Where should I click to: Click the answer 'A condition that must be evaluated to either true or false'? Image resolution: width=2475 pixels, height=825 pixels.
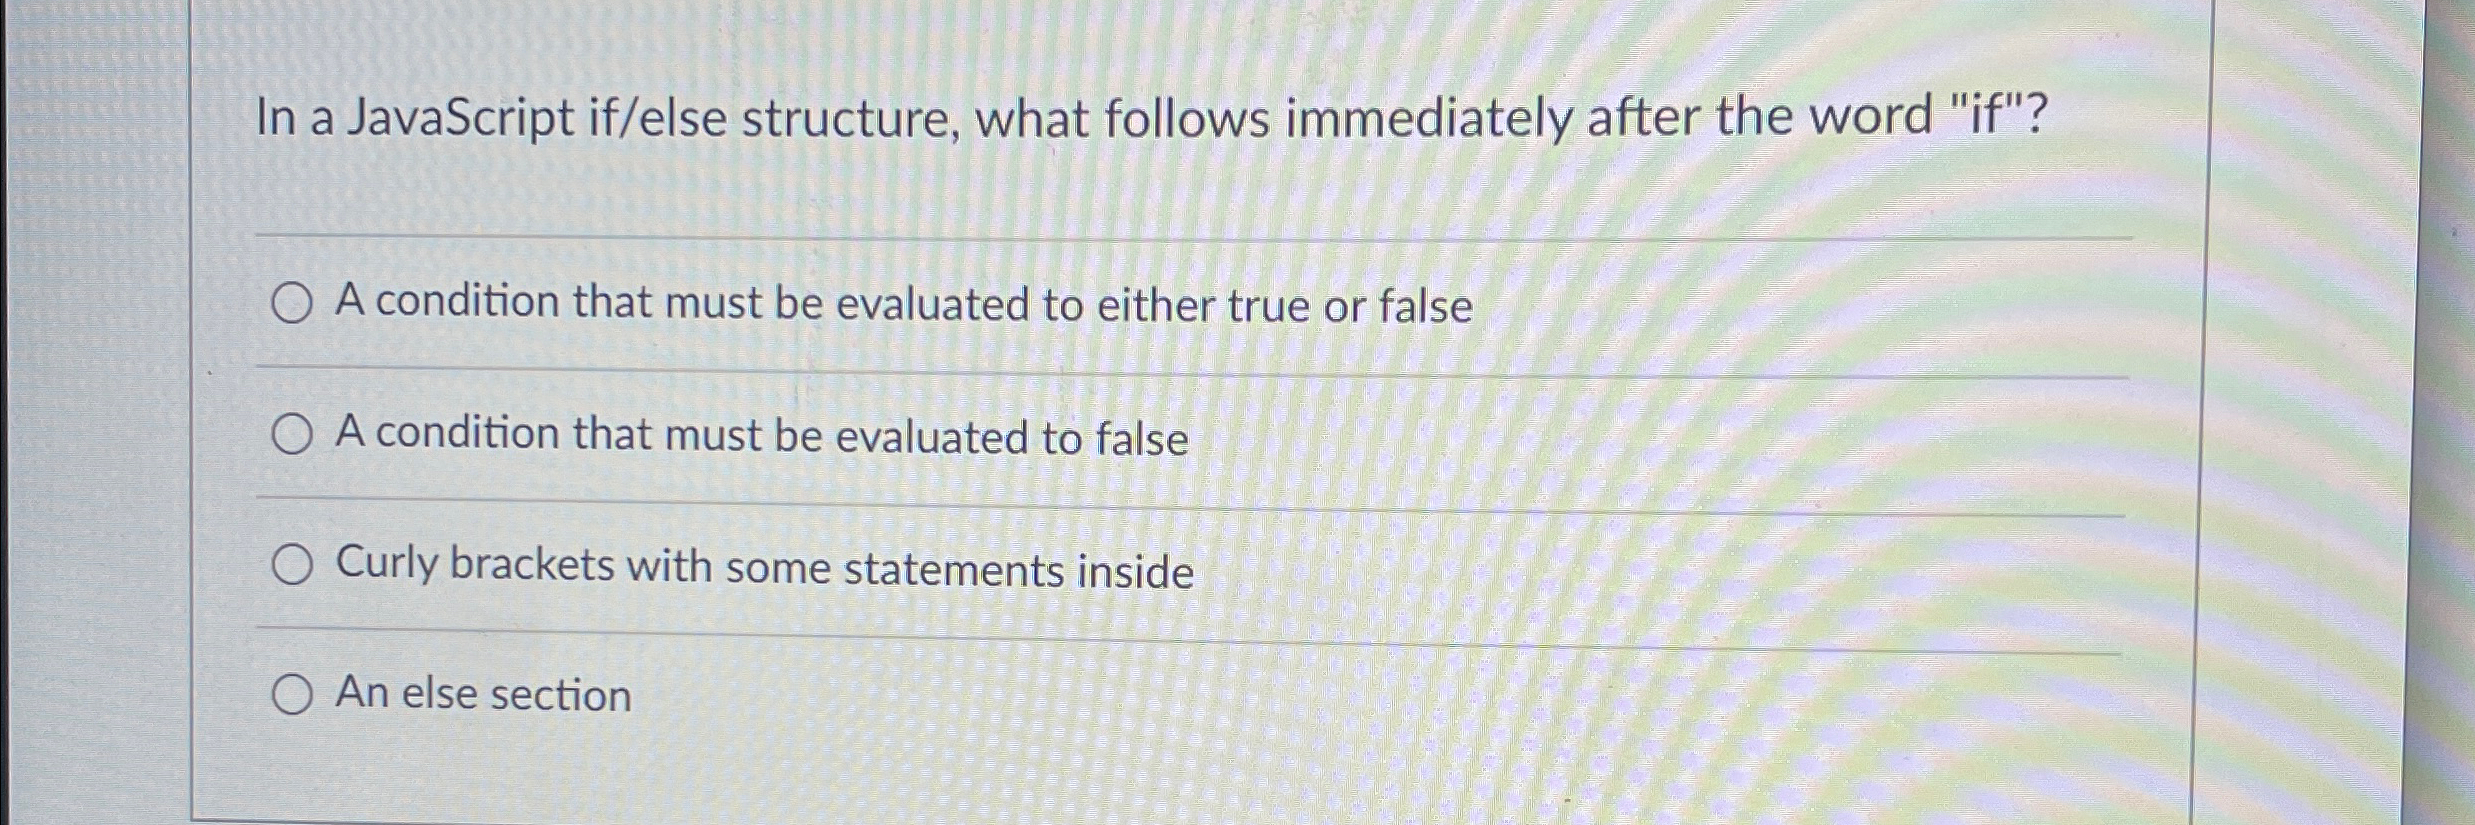pyautogui.click(x=900, y=303)
